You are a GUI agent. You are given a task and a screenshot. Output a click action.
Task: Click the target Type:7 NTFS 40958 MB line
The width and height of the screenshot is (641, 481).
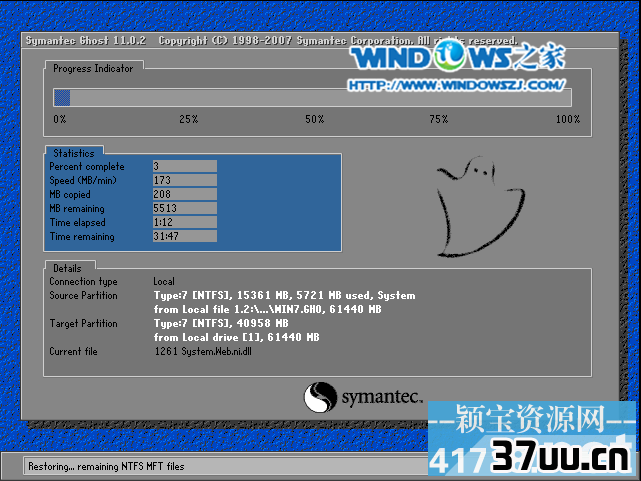click(x=221, y=323)
